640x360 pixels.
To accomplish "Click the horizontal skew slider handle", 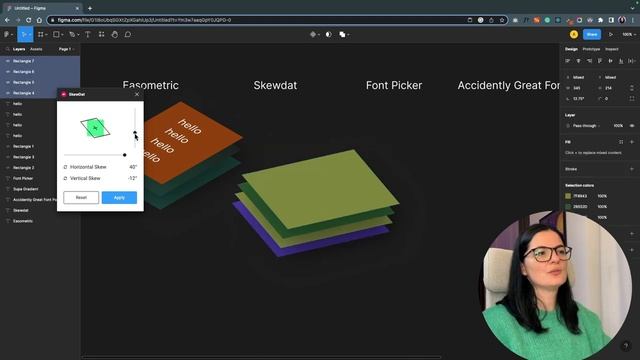I will [124, 155].
